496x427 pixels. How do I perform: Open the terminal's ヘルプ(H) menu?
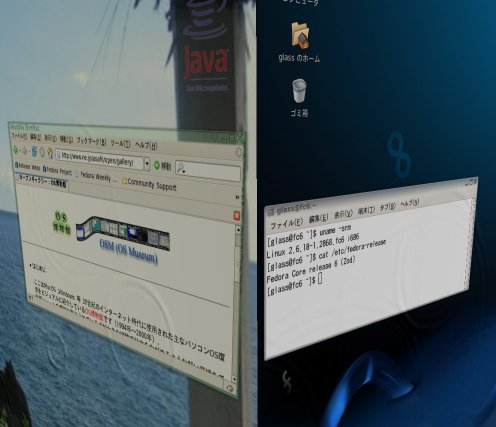click(409, 203)
